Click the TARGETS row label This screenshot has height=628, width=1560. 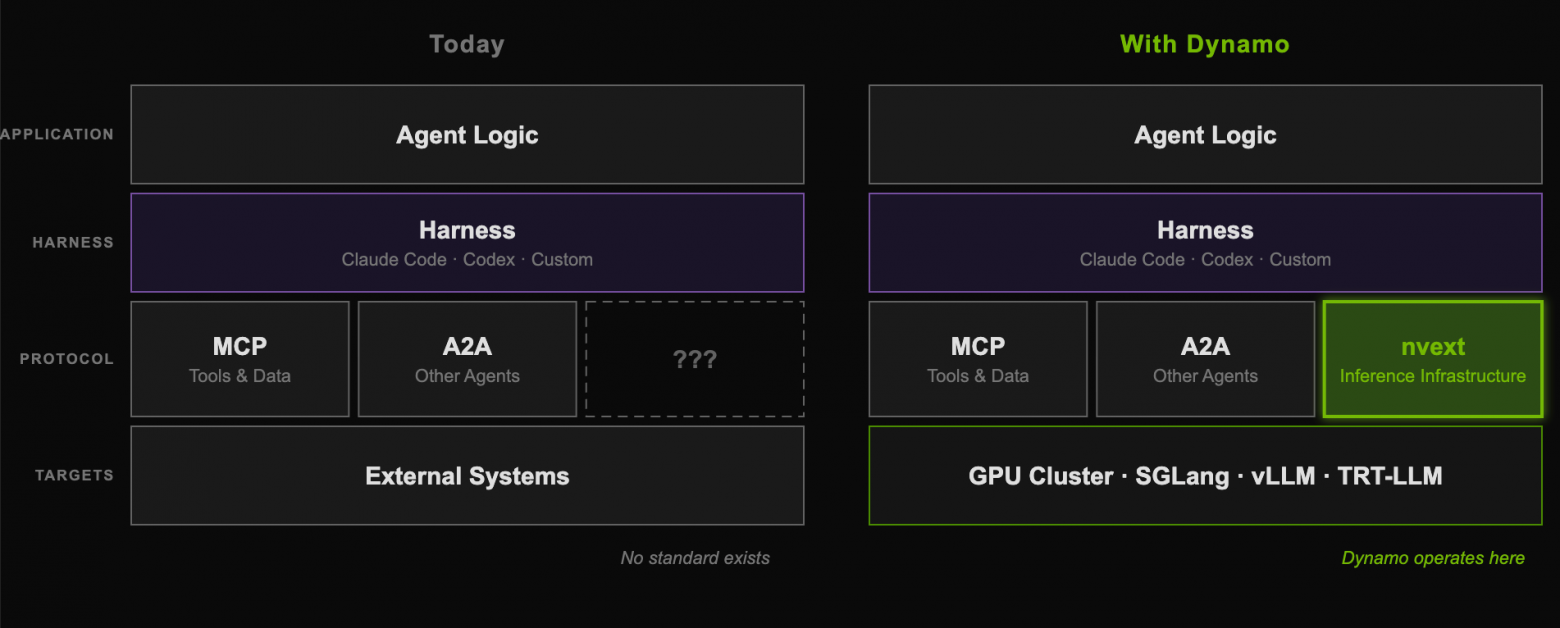75,475
